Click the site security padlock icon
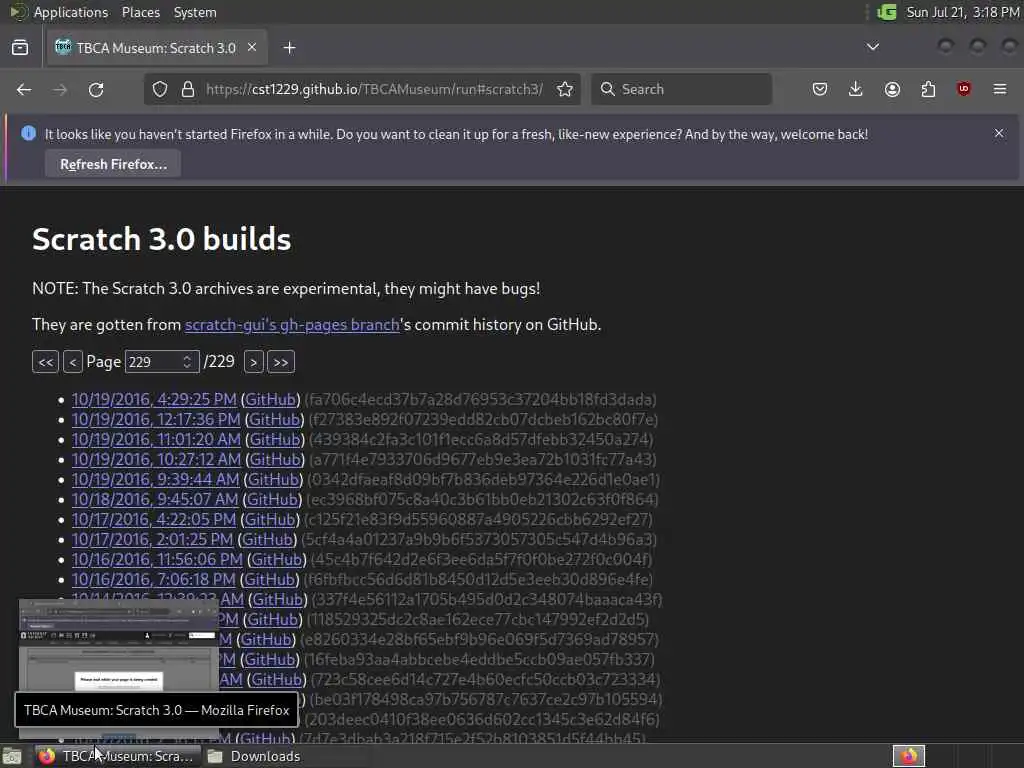The image size is (1024, 768). [188, 89]
